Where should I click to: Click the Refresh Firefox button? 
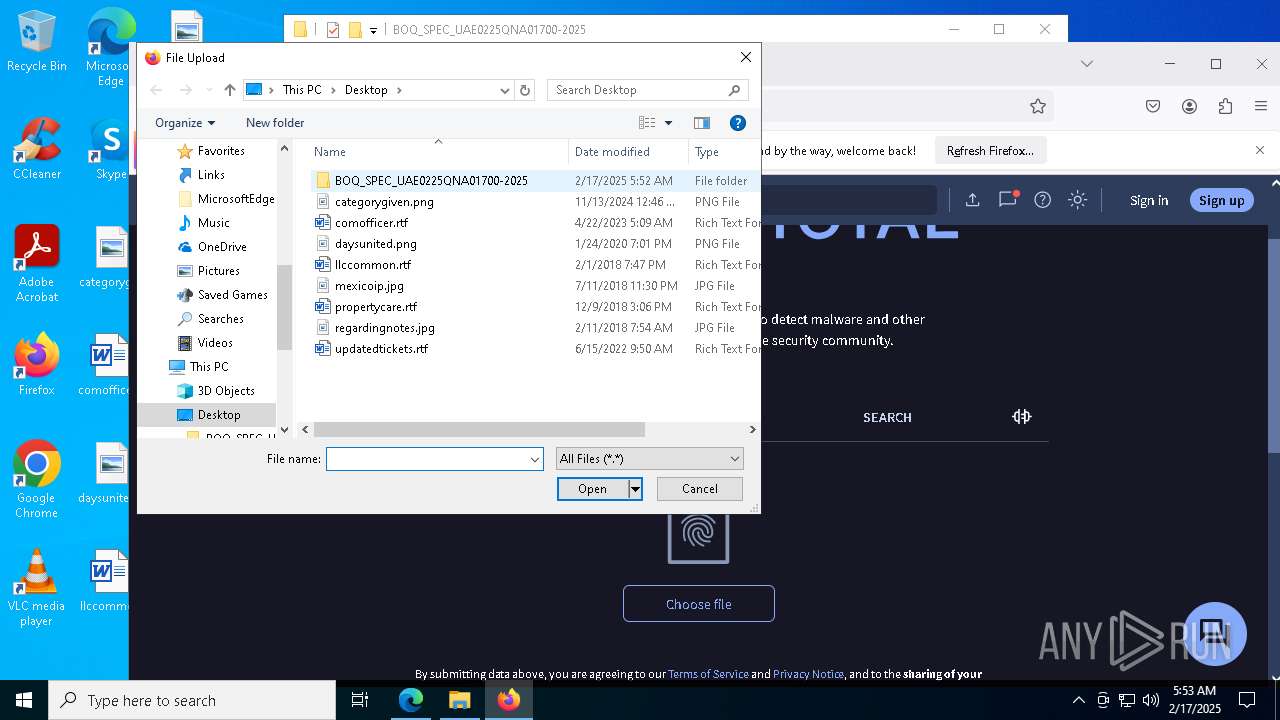990,151
